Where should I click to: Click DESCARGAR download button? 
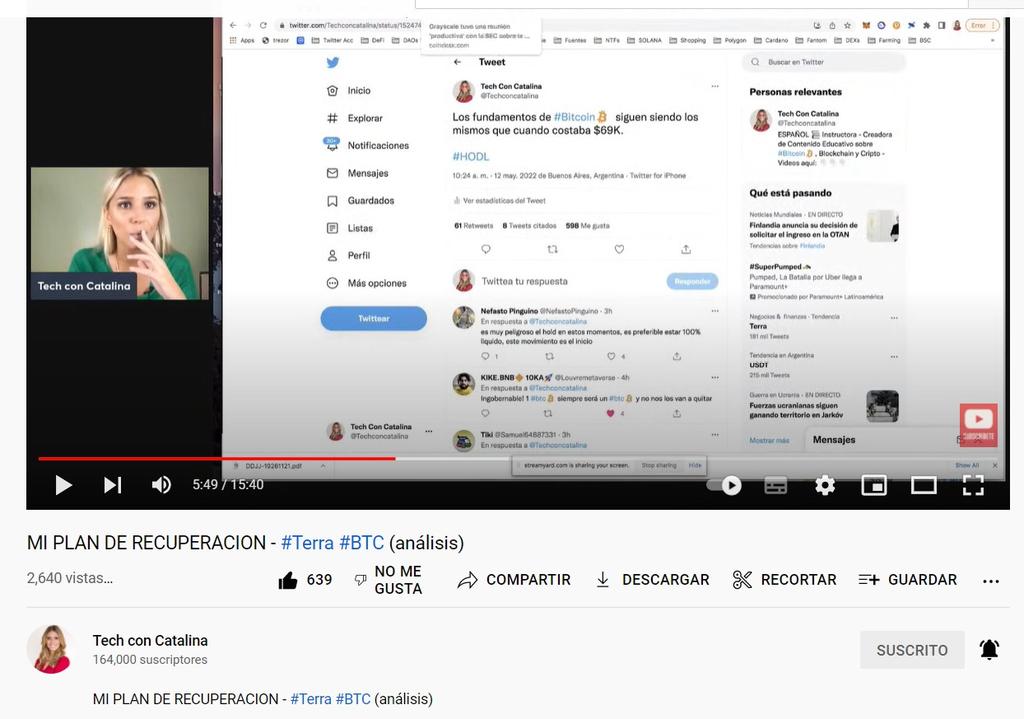[x=652, y=580]
